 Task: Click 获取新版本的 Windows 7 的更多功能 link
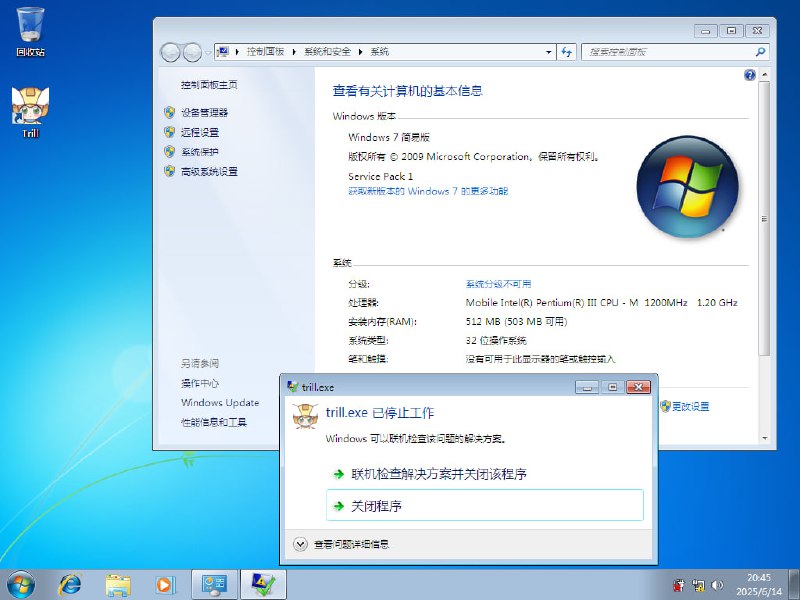click(428, 191)
